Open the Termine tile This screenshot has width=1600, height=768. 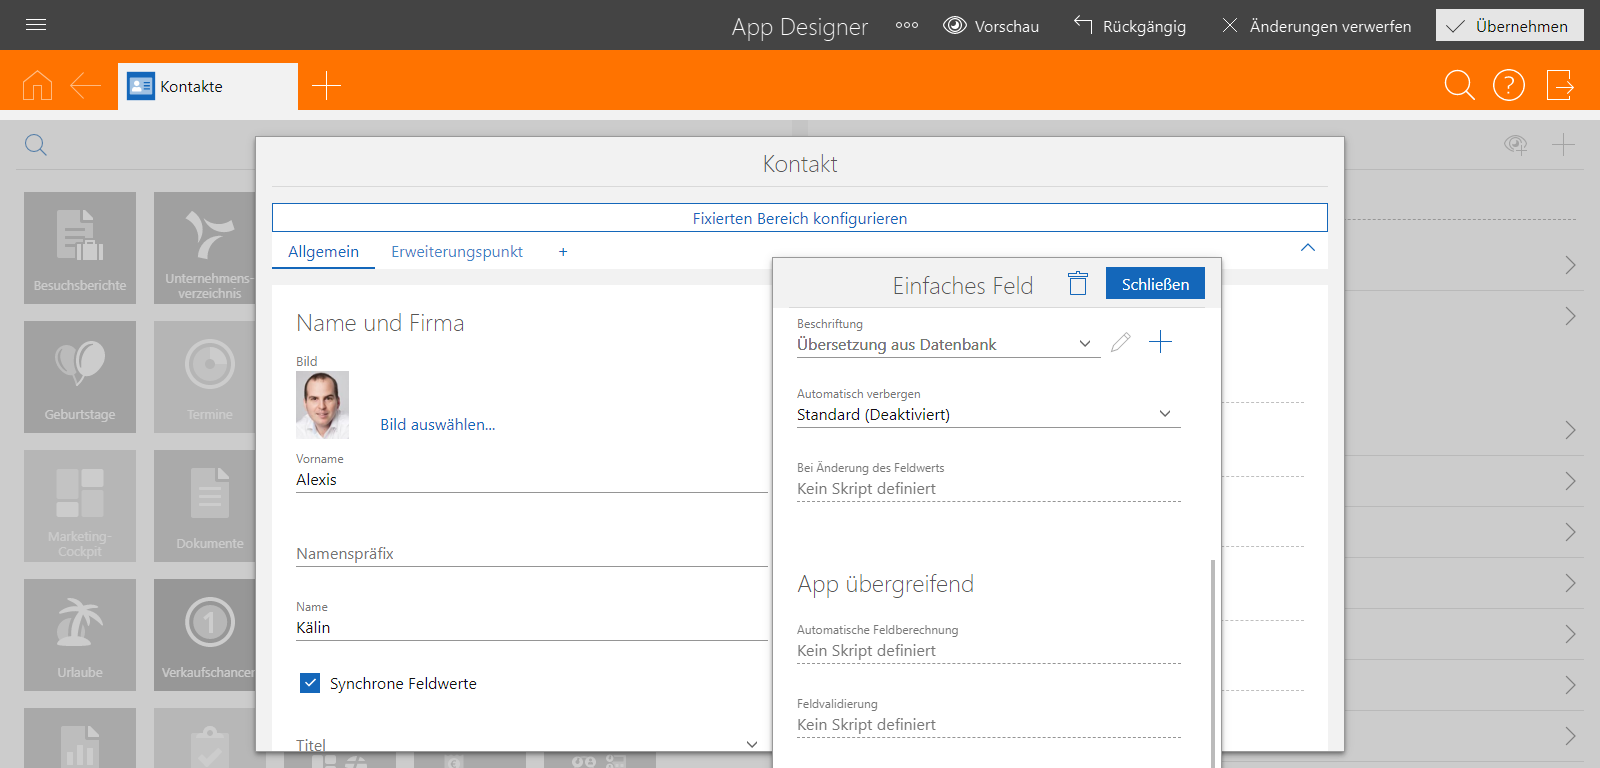205,377
